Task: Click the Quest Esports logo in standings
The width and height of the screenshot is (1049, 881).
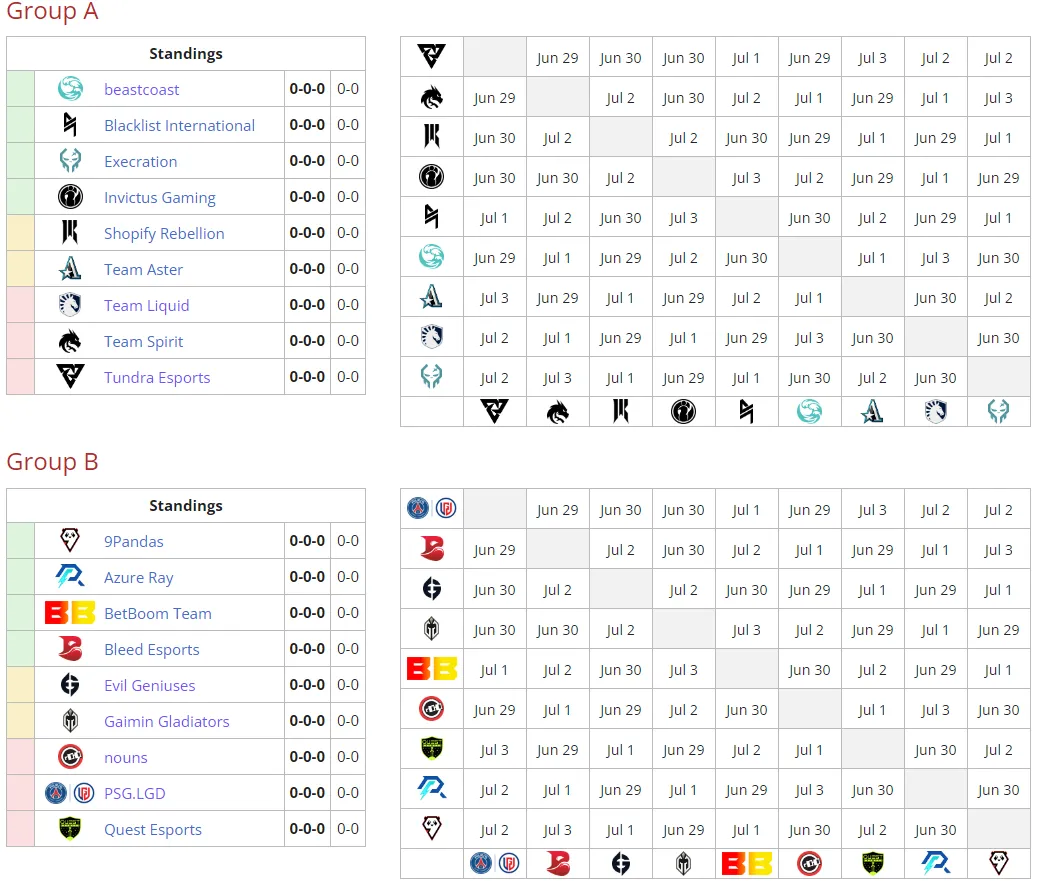Action: point(70,829)
